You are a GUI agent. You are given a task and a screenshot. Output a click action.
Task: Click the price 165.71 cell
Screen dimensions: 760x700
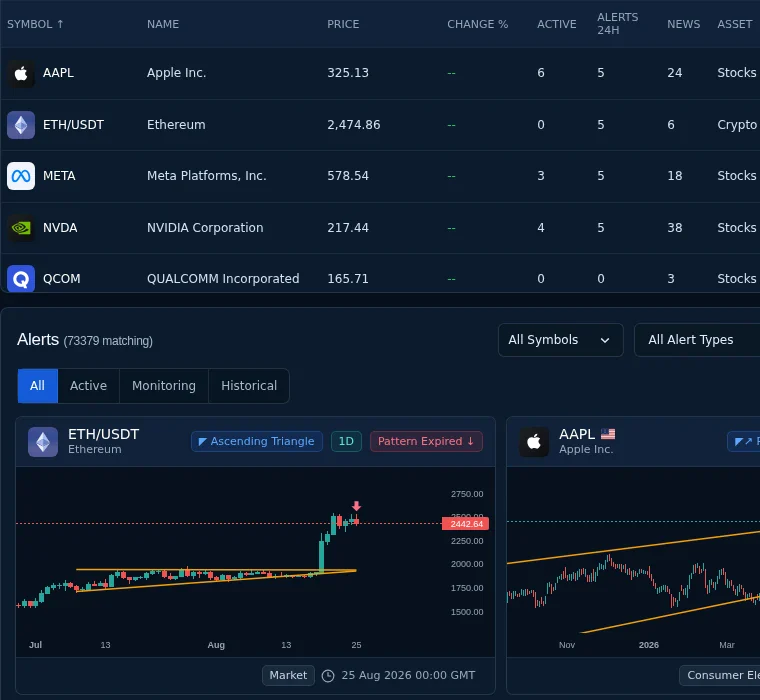pyautogui.click(x=348, y=279)
